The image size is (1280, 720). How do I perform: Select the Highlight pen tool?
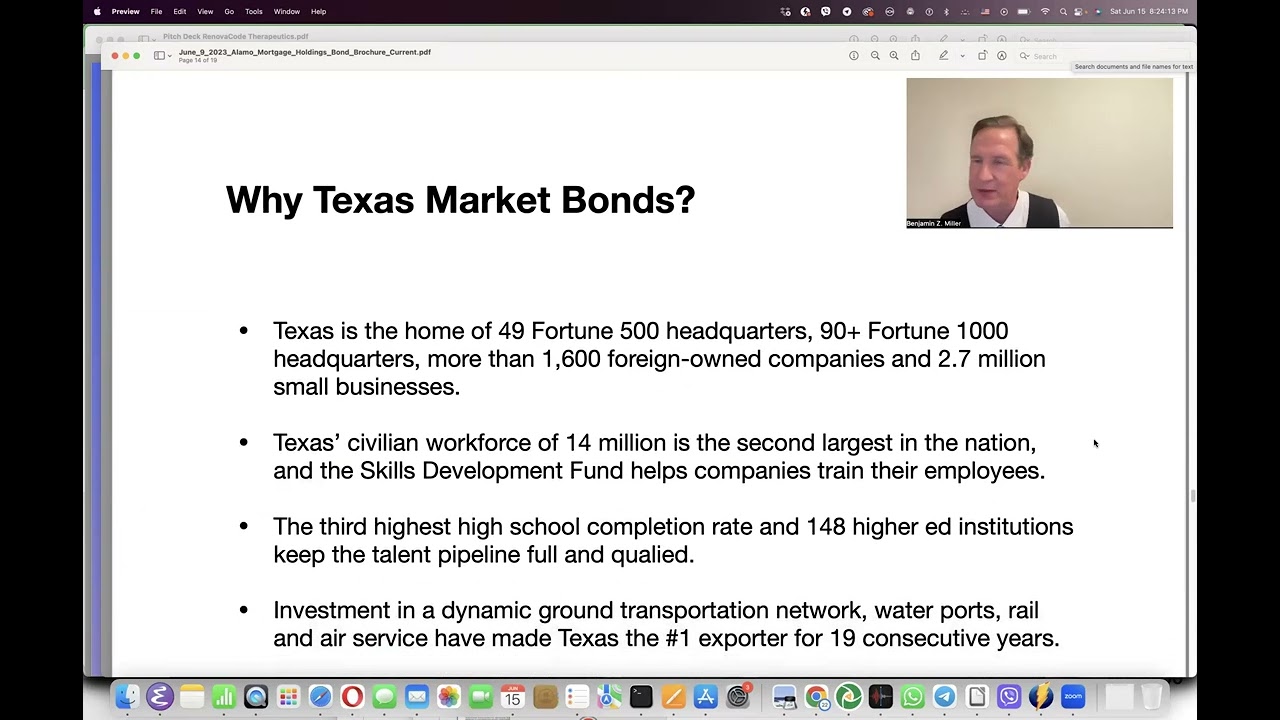click(x=943, y=56)
